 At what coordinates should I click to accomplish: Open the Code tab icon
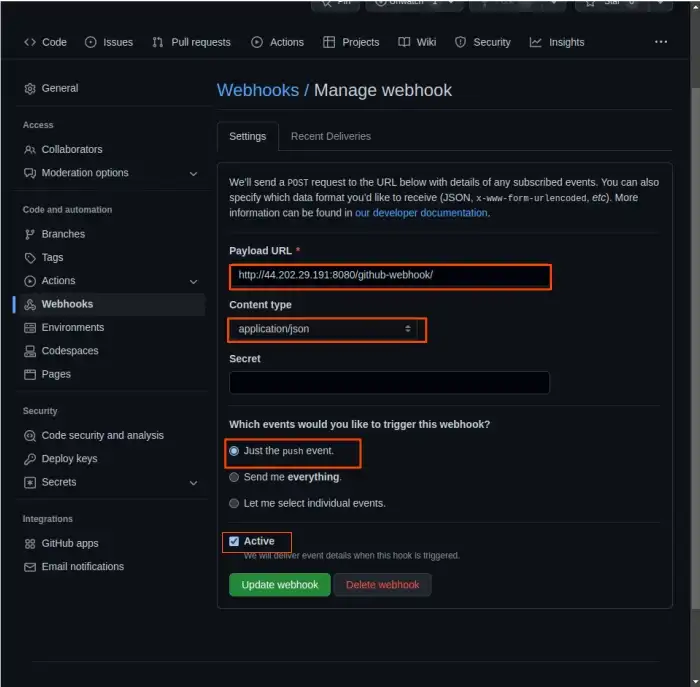coord(30,42)
